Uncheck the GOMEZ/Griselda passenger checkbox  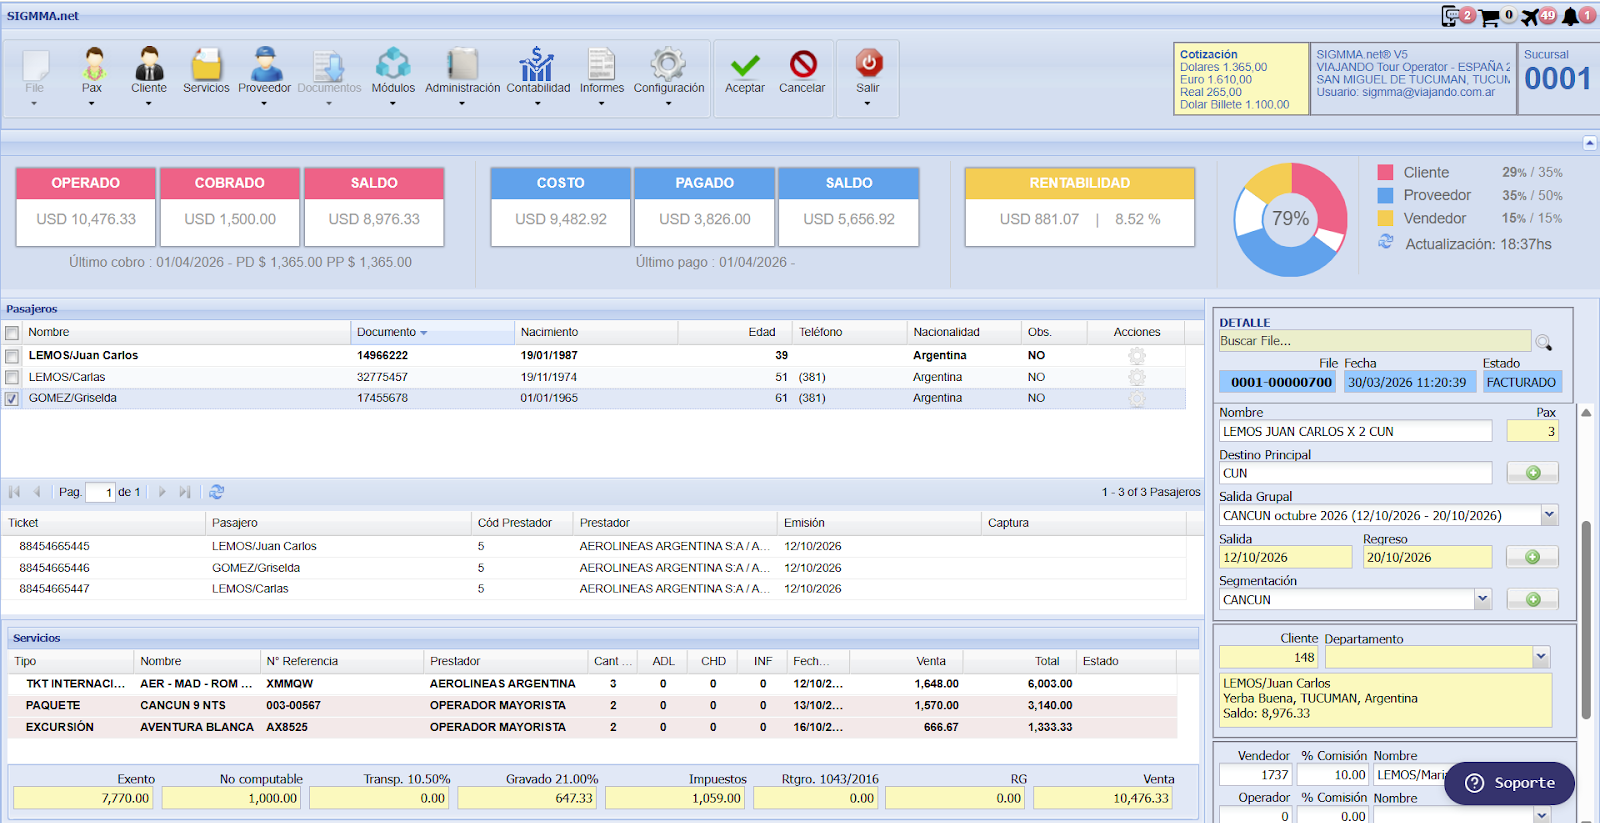pos(12,399)
